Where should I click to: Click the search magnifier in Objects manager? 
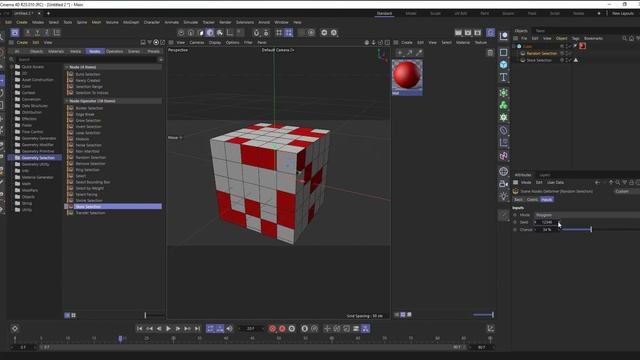pyautogui.click(x=624, y=38)
